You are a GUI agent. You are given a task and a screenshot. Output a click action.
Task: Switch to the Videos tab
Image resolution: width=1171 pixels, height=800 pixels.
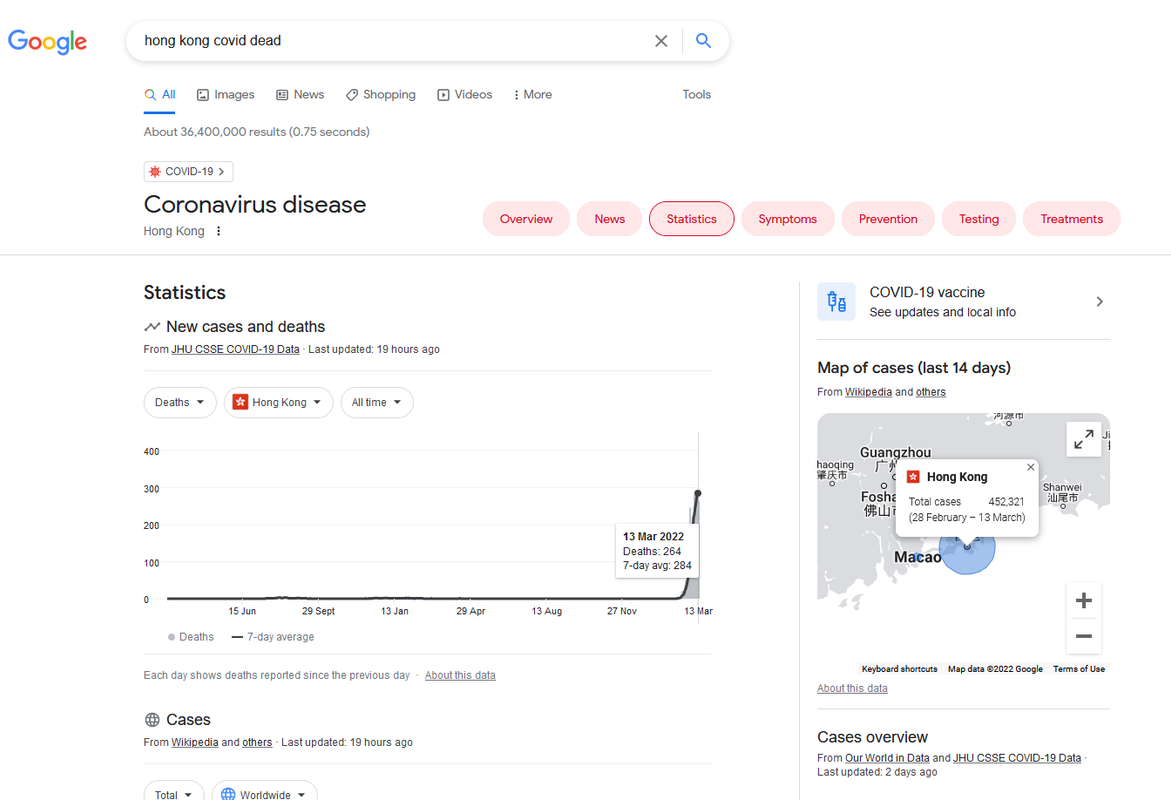pyautogui.click(x=465, y=95)
